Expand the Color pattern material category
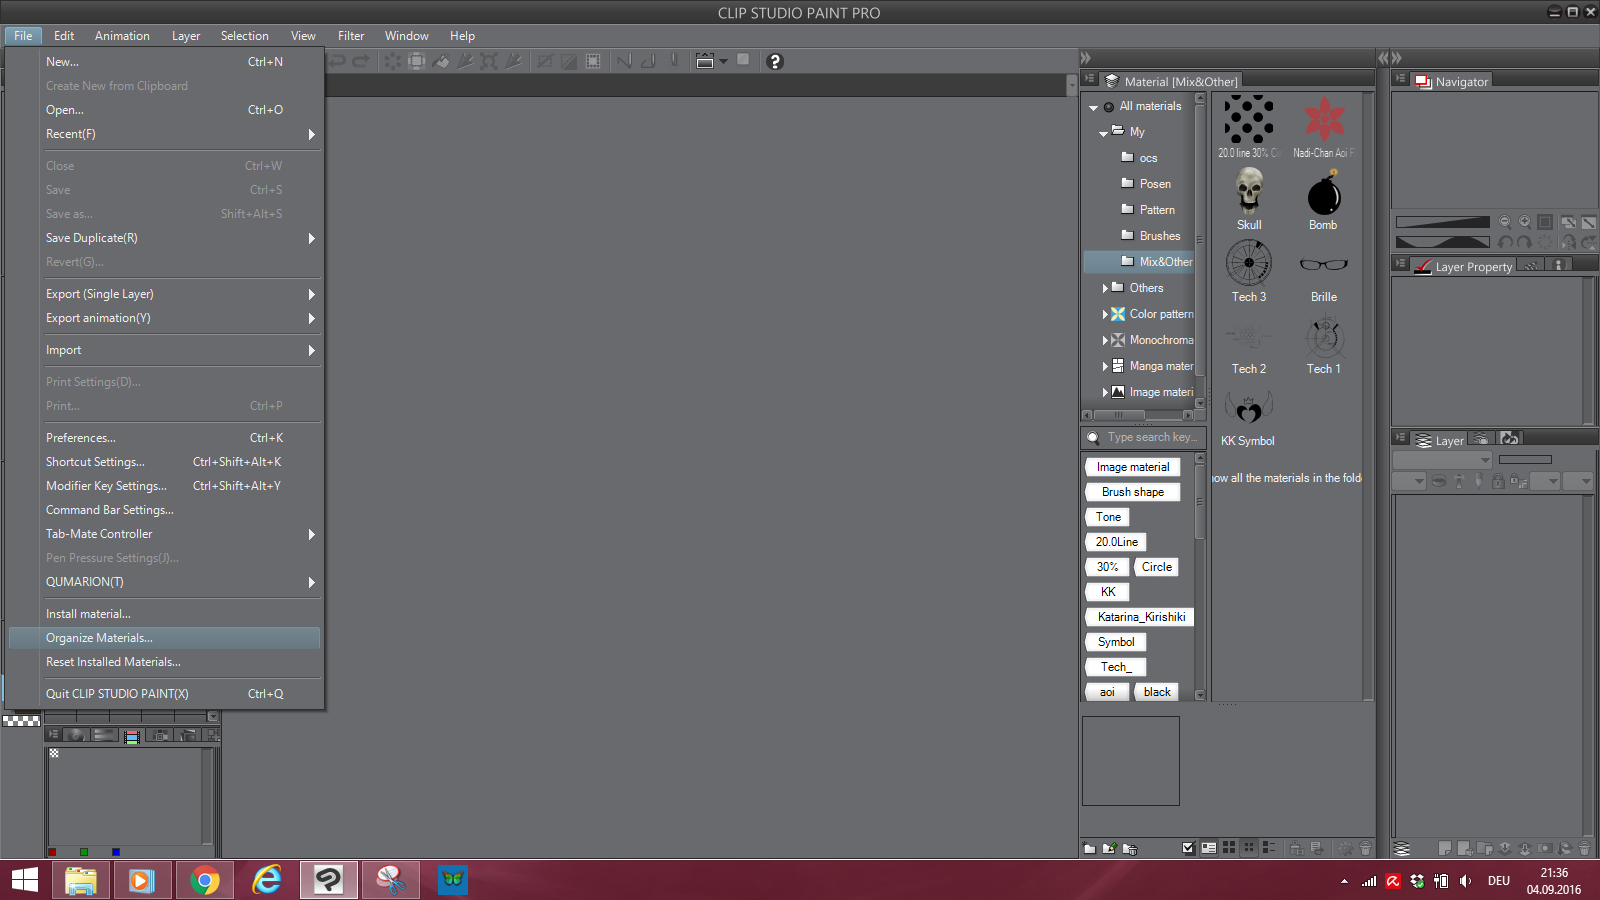The width and height of the screenshot is (1600, 900). click(x=1106, y=313)
